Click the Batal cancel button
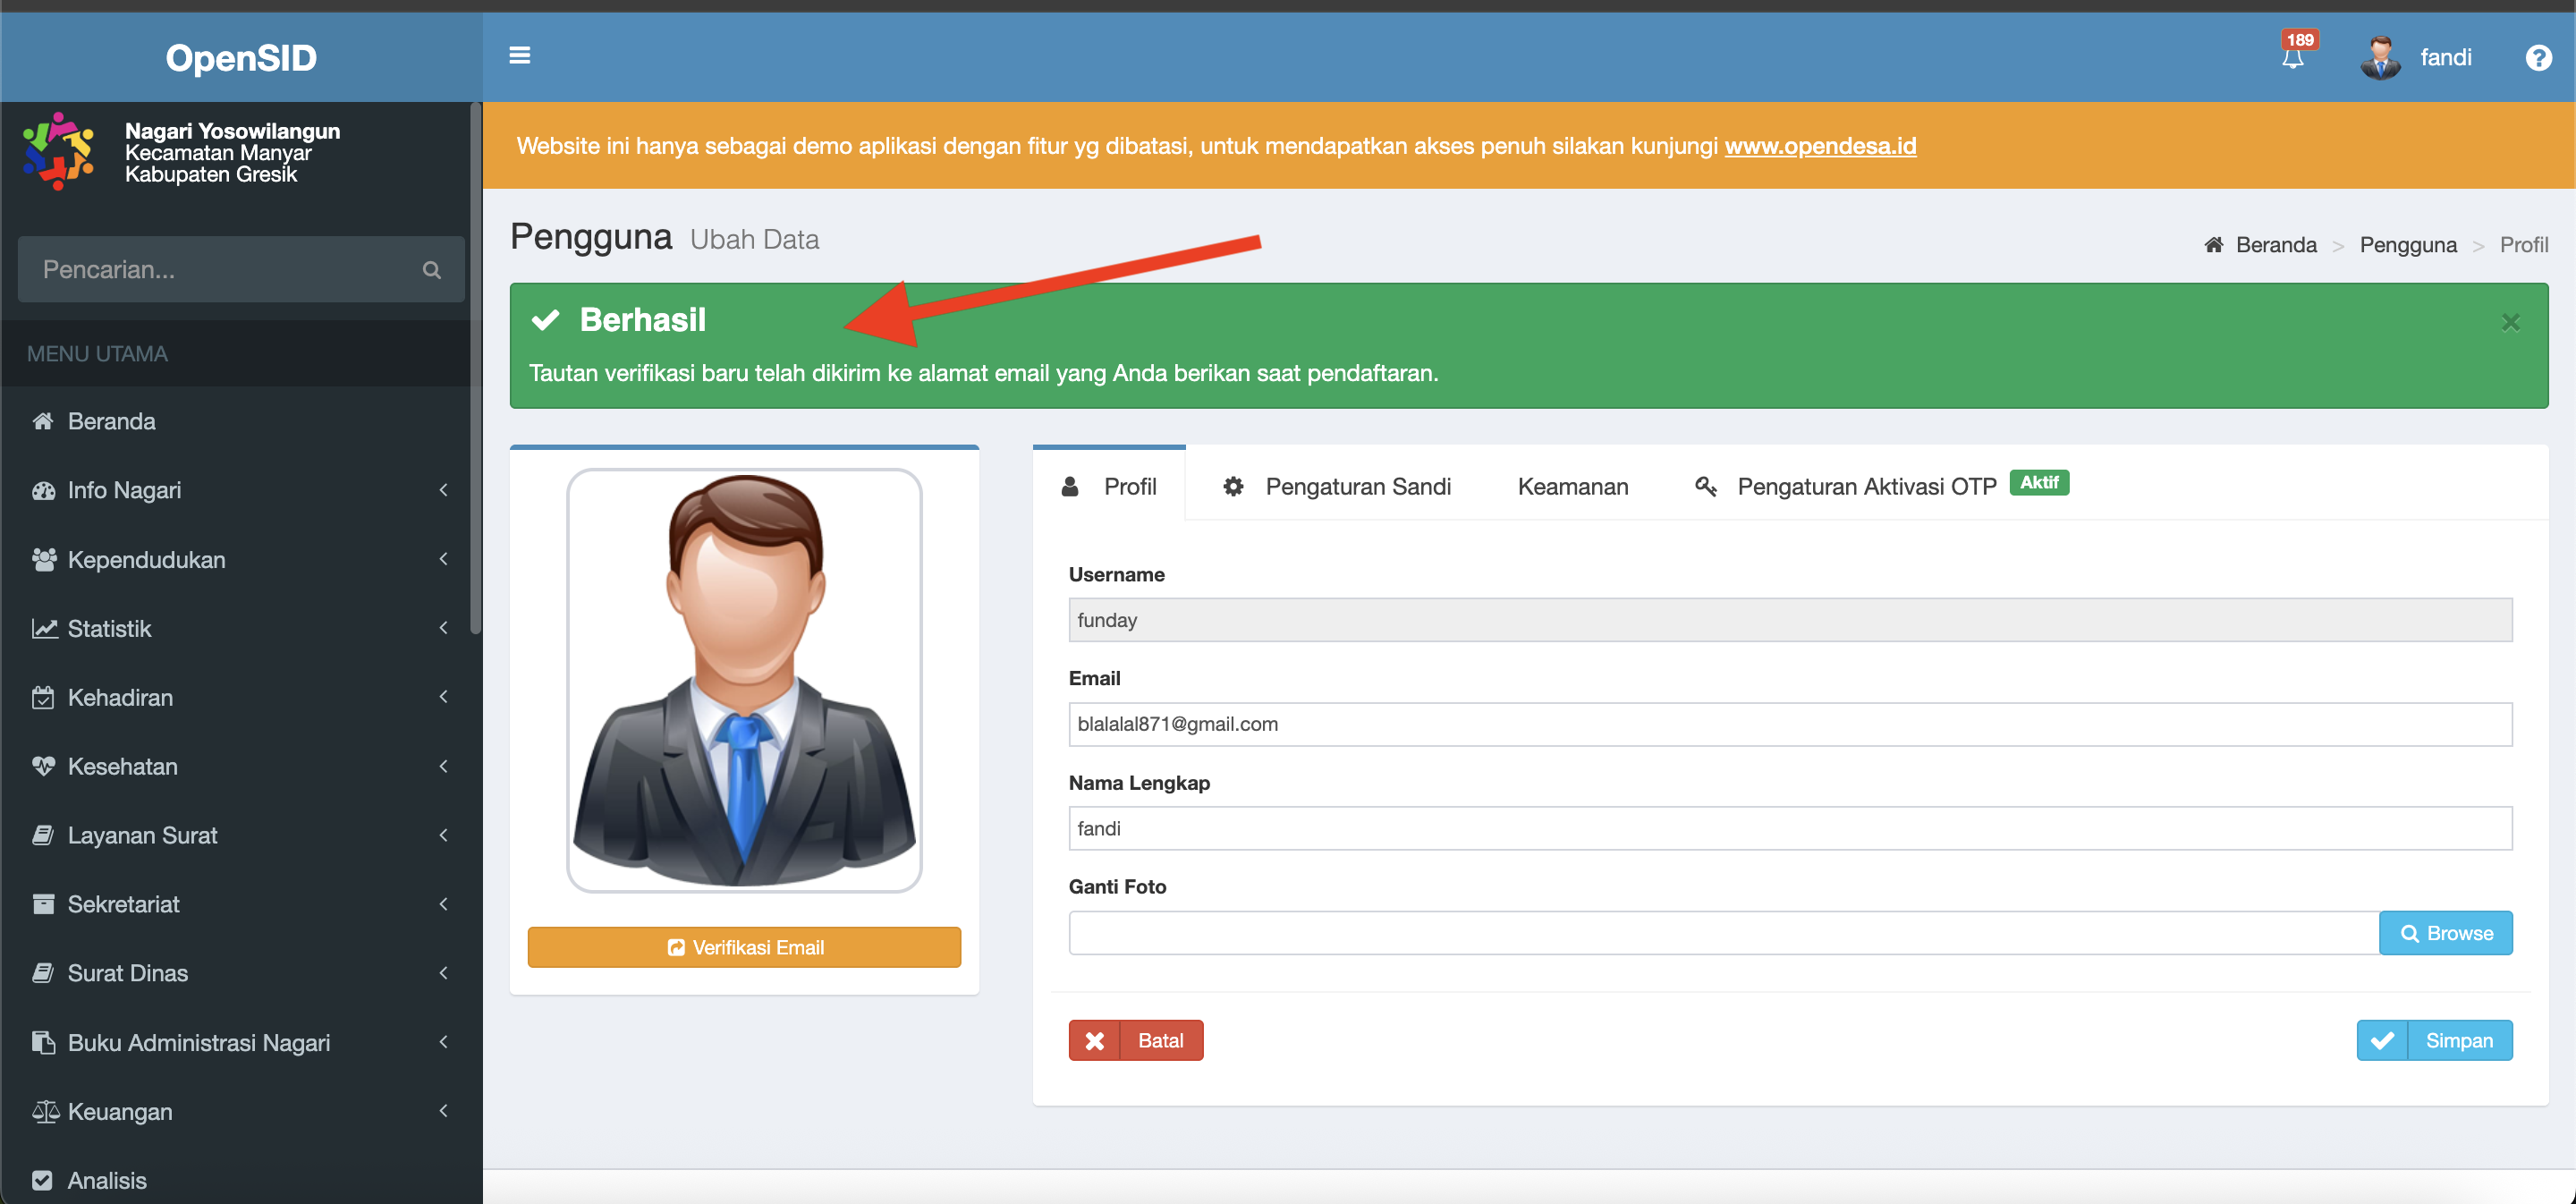The height and width of the screenshot is (1204, 2576). [1136, 1040]
